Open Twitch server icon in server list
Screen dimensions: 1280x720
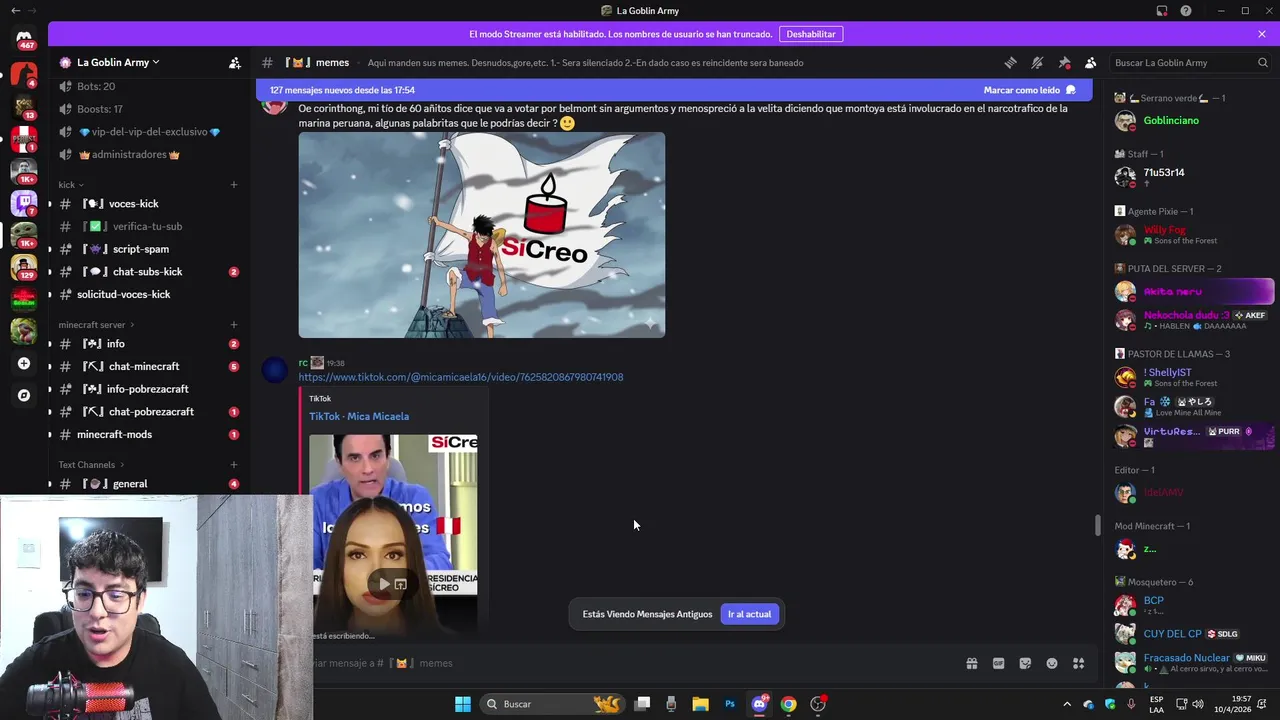click(24, 203)
